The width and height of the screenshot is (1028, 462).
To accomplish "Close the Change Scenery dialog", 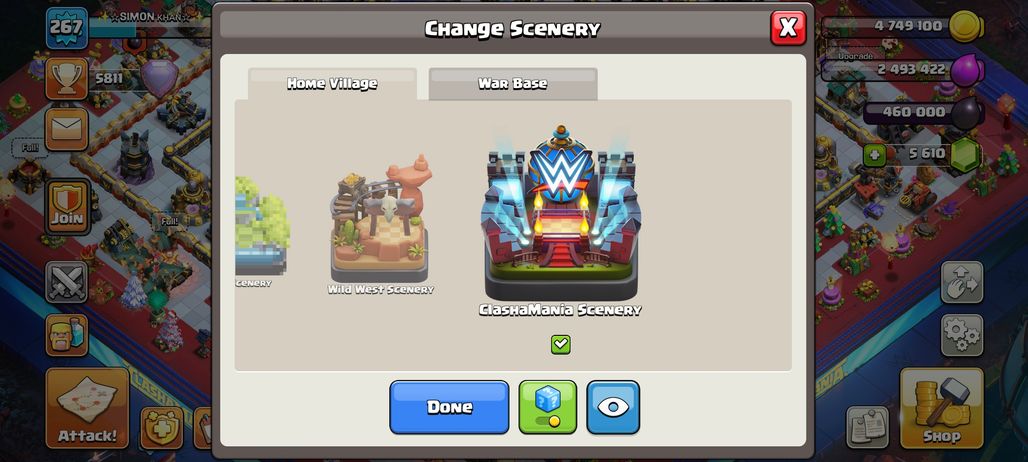I will pos(788,28).
